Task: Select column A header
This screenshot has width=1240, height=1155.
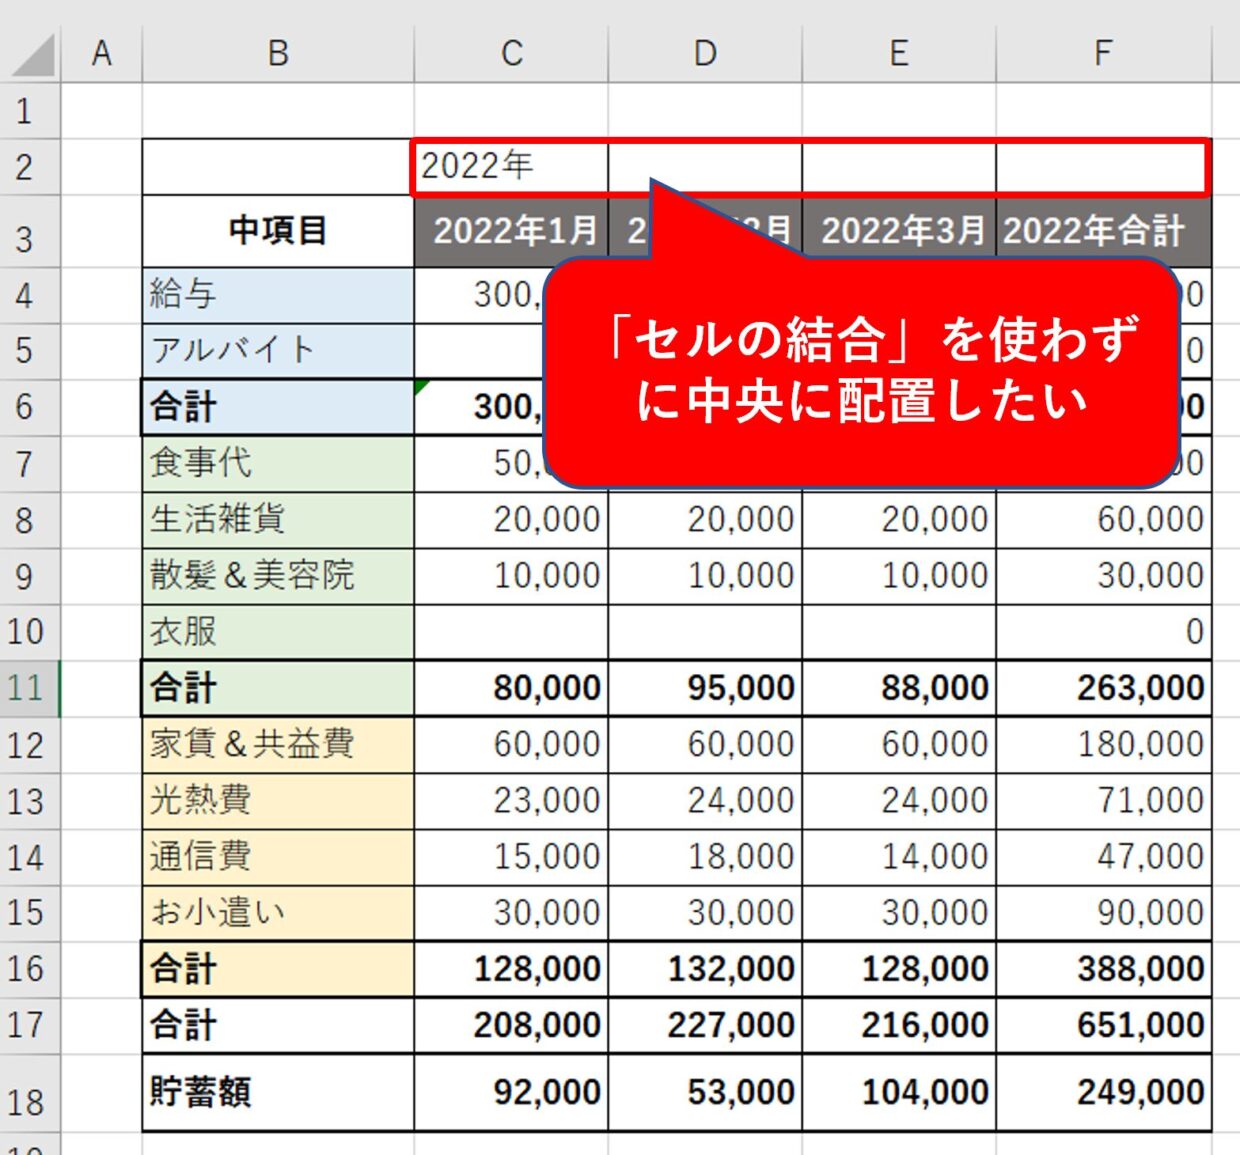Action: point(101,54)
